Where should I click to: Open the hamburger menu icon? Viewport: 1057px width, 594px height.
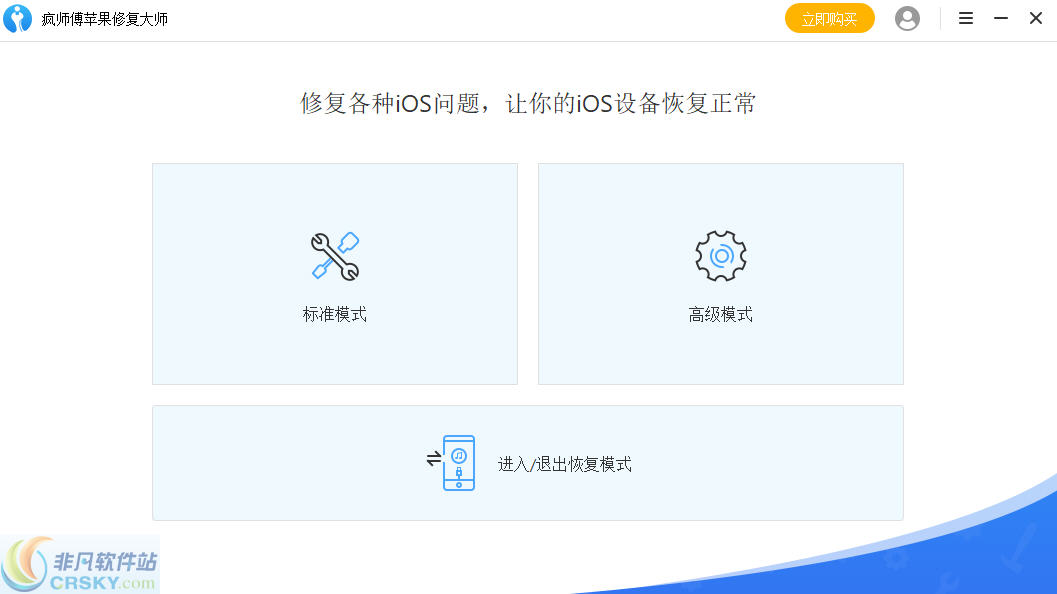(965, 18)
